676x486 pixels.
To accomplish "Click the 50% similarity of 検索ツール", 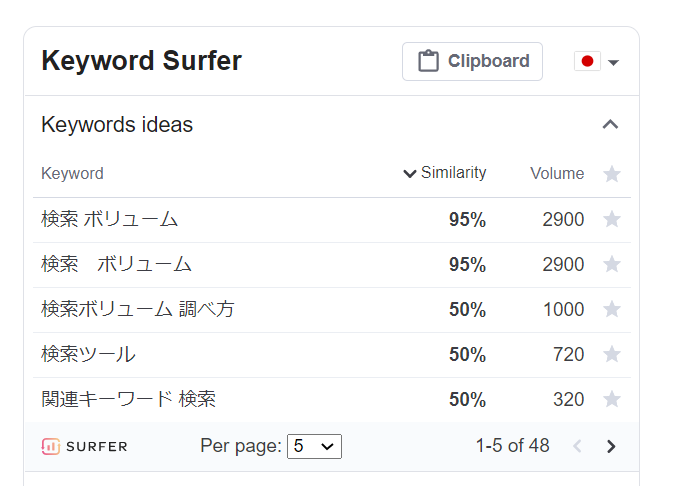I will tap(467, 354).
